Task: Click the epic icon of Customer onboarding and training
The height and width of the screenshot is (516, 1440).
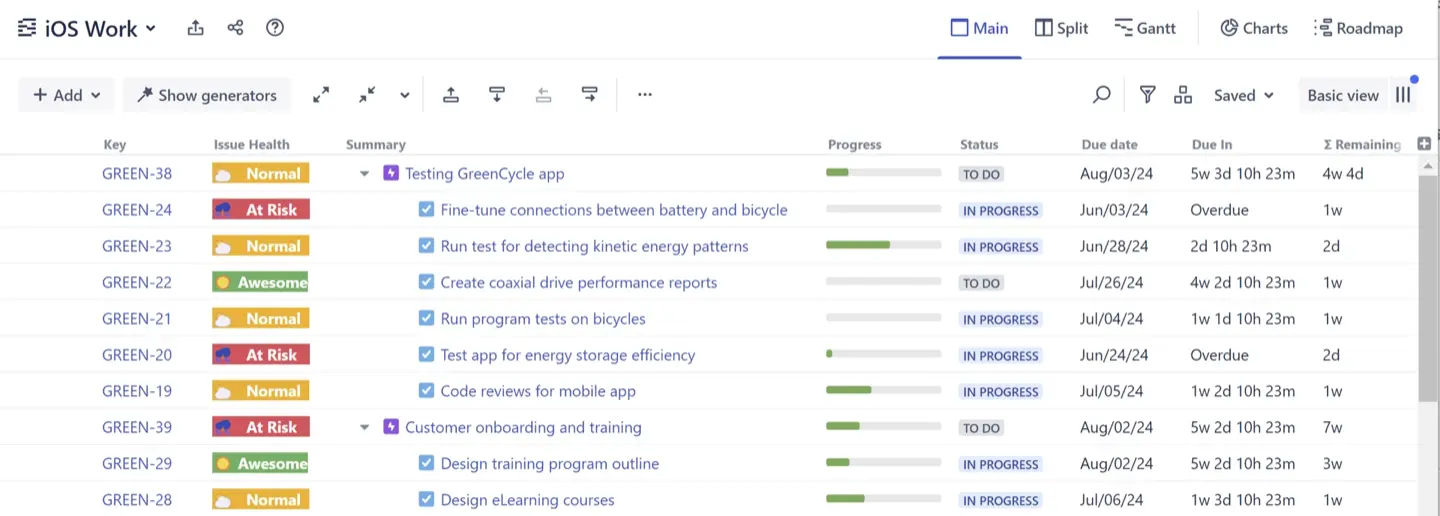Action: (391, 427)
